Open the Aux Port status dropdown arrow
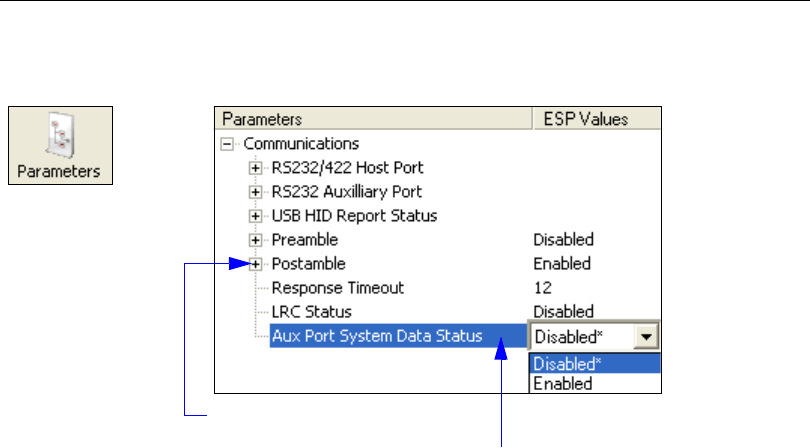Image resolution: width=810 pixels, height=448 pixels. (x=649, y=337)
